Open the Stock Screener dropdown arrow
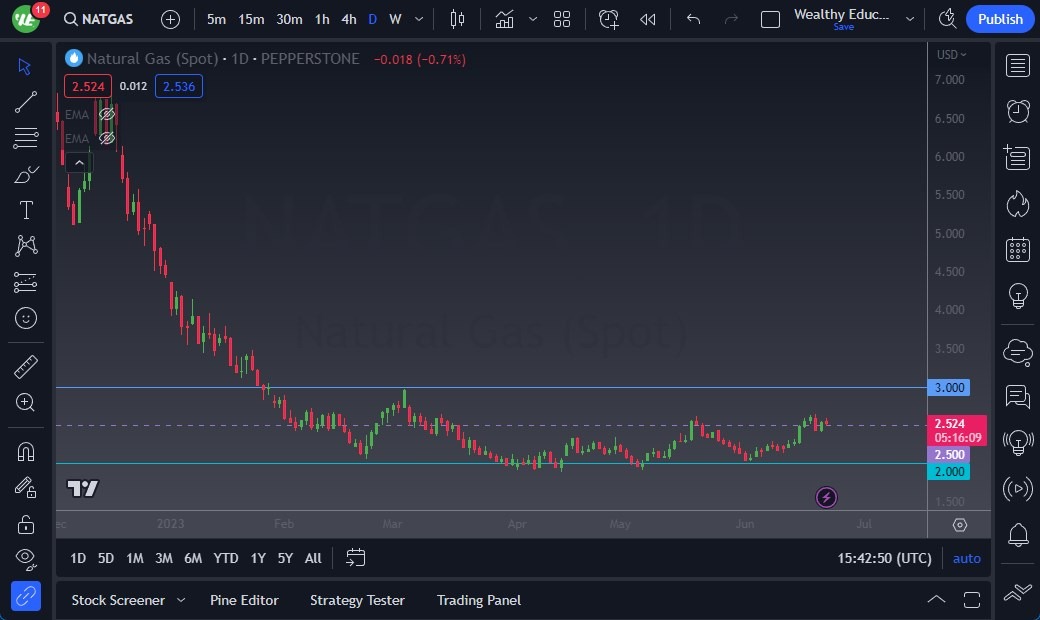This screenshot has height=620, width=1040. click(180, 600)
